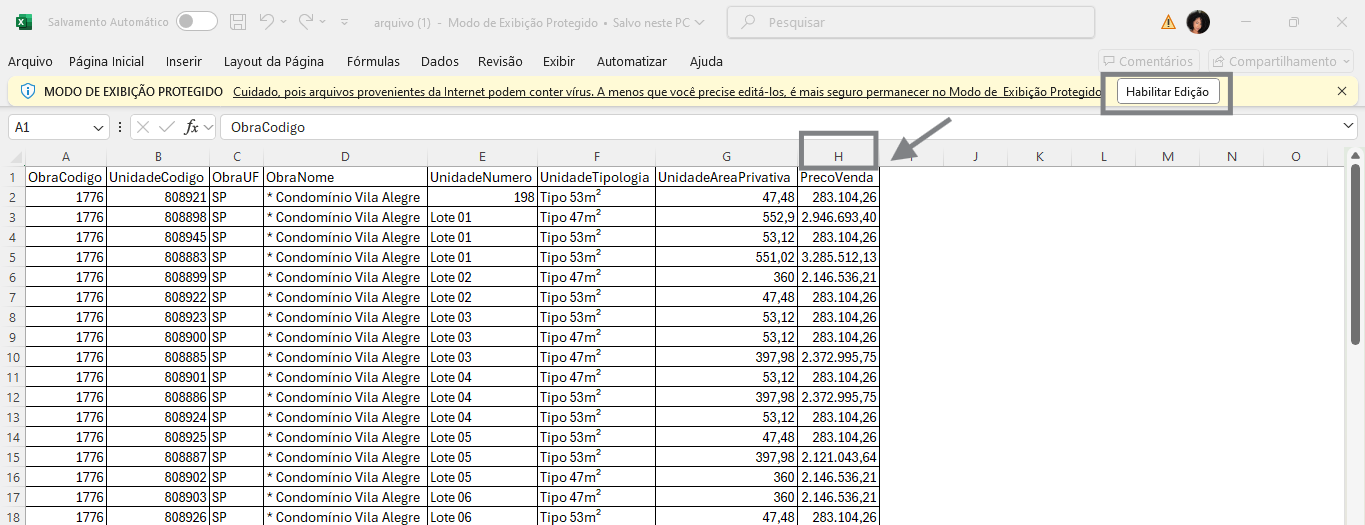The height and width of the screenshot is (525, 1365).
Task: Select column H header
Action: coord(839,156)
